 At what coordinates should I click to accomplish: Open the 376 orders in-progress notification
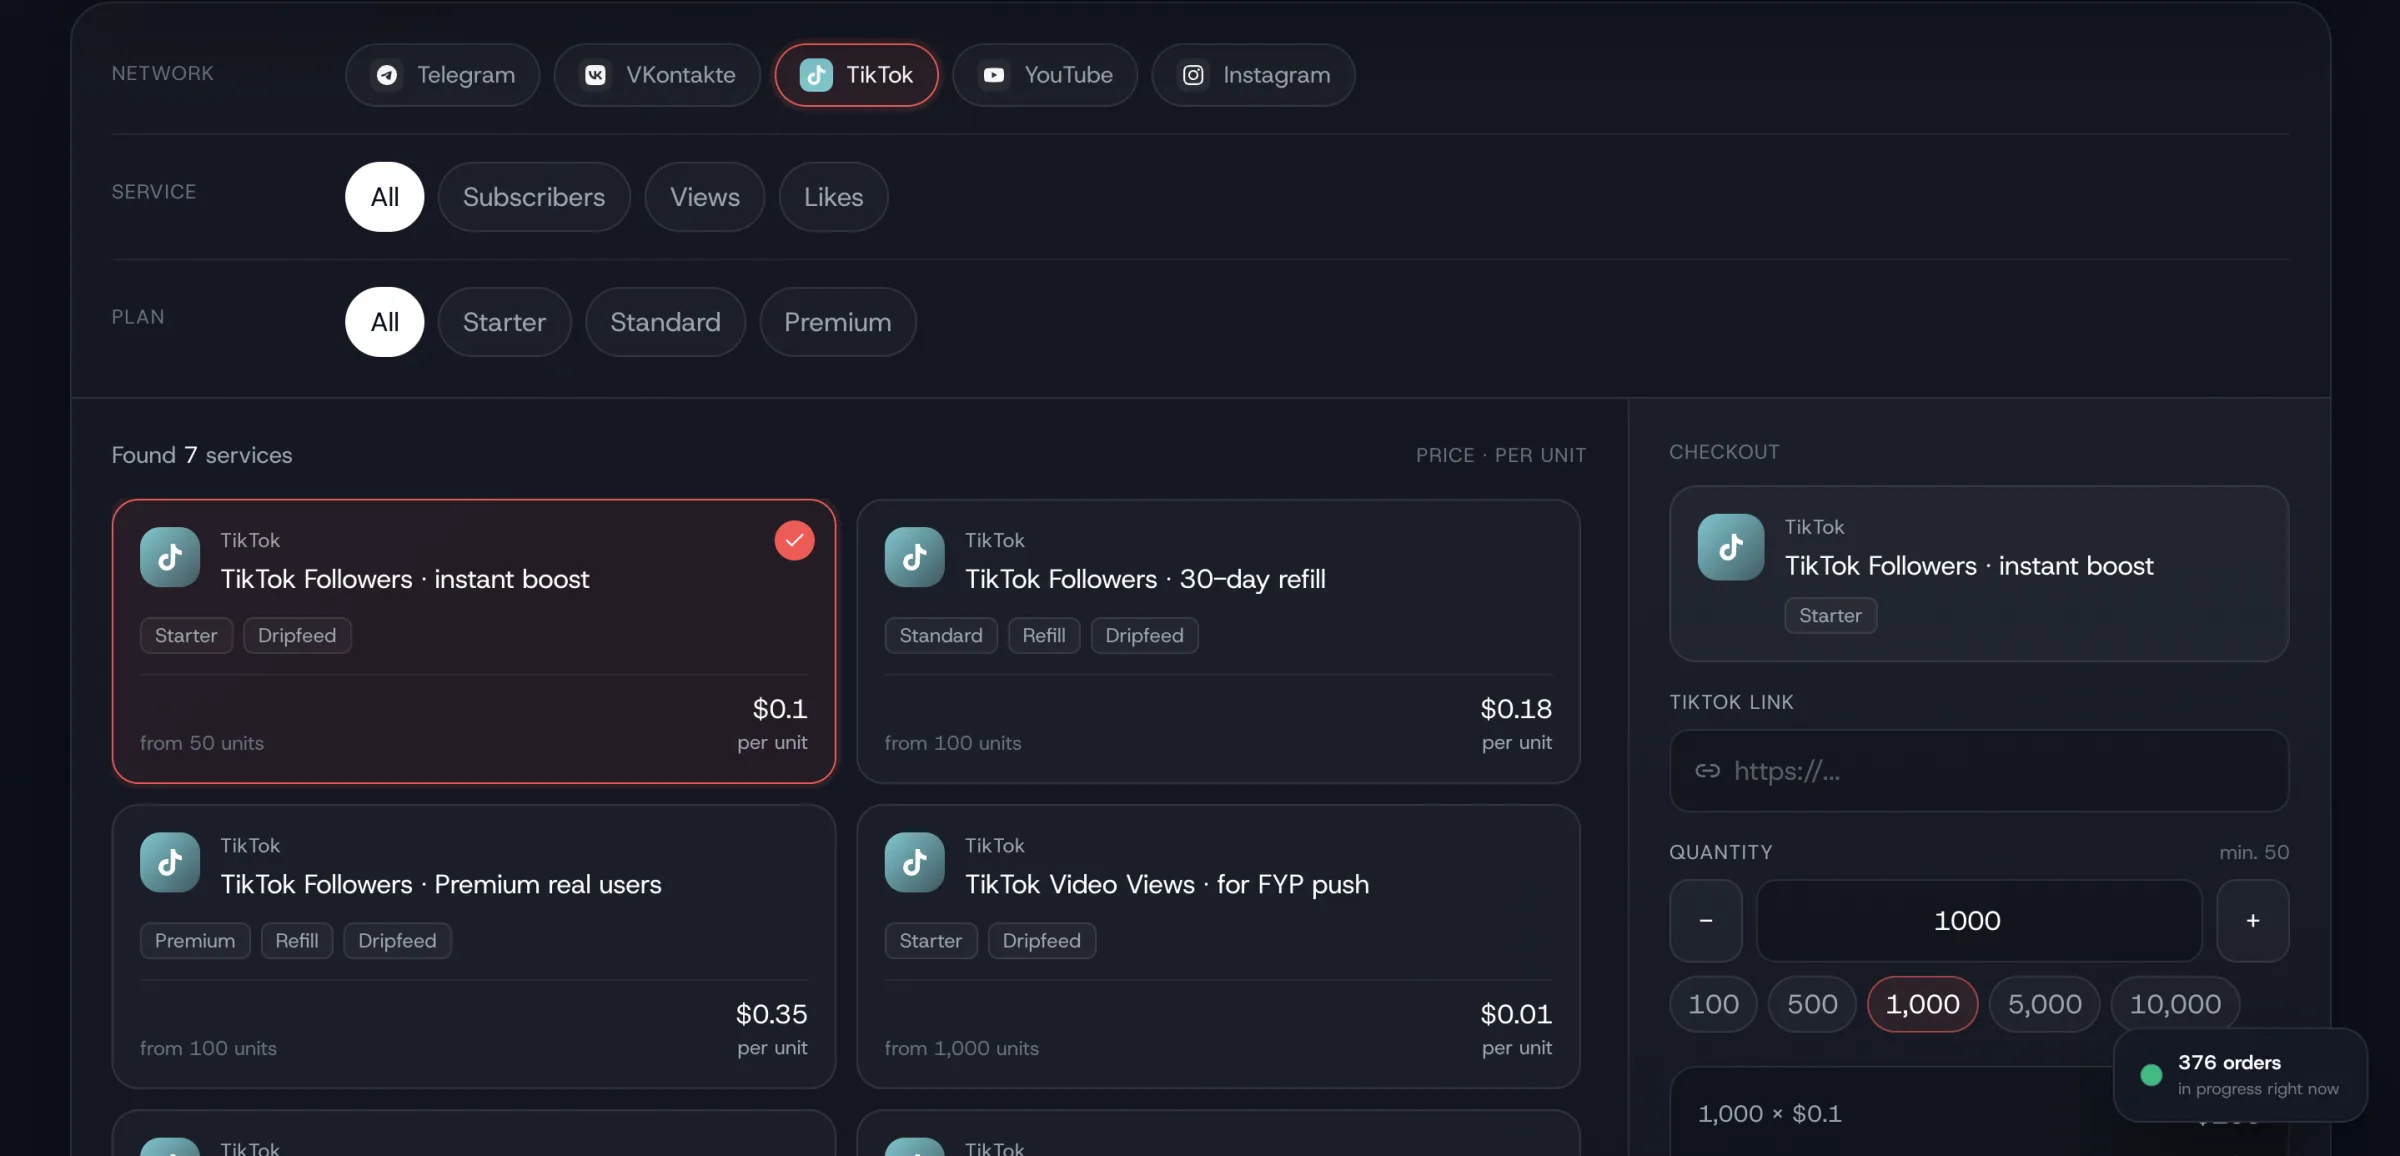click(x=2240, y=1075)
